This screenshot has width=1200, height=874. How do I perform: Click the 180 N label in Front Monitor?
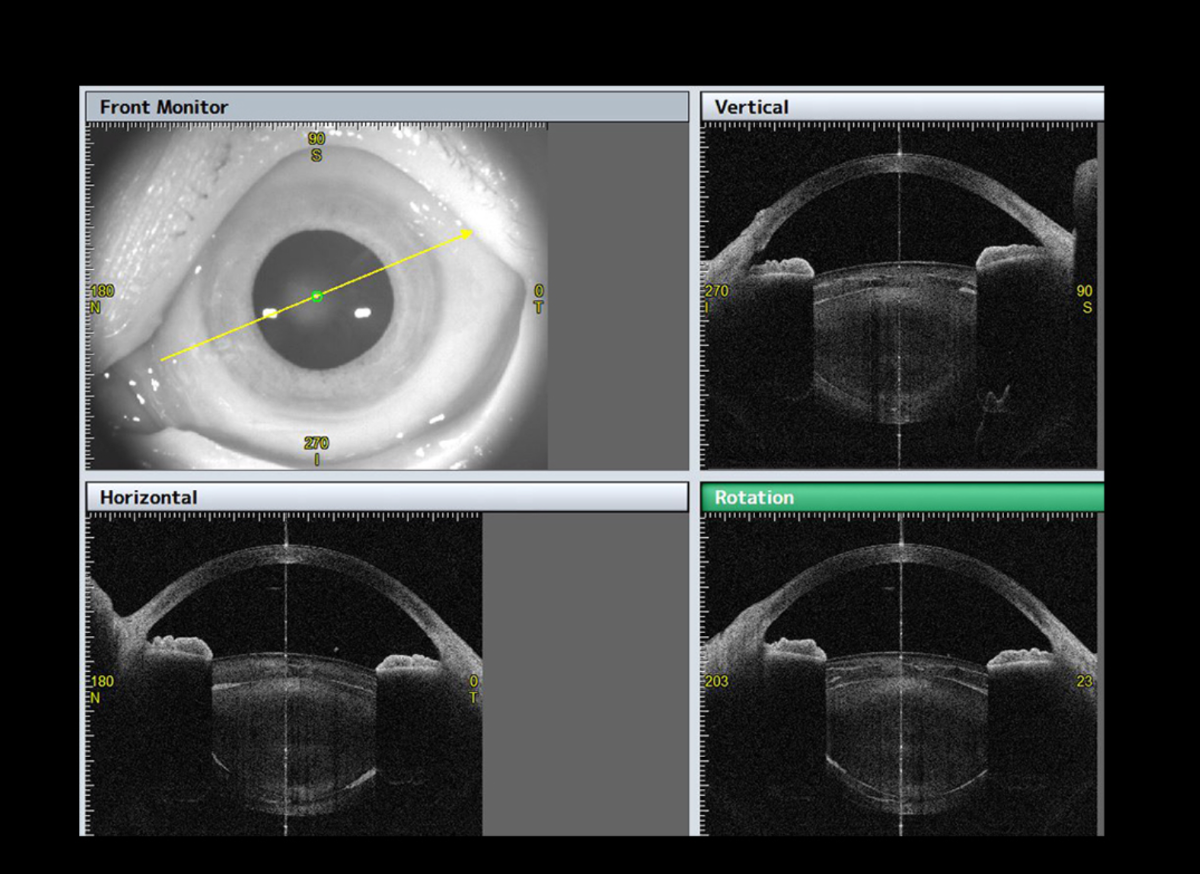point(101,298)
